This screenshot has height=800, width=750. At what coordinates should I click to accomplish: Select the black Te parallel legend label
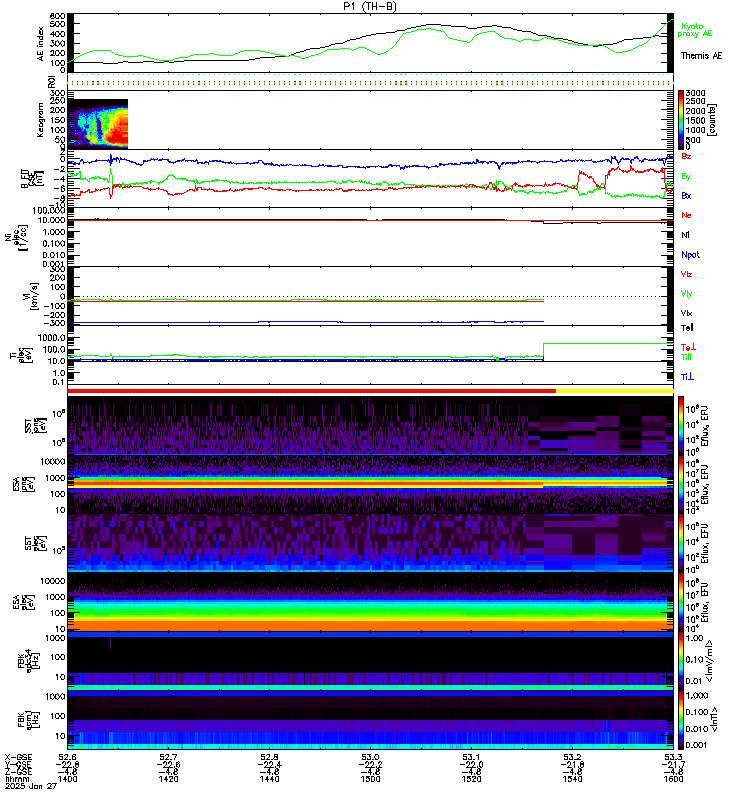click(x=687, y=328)
